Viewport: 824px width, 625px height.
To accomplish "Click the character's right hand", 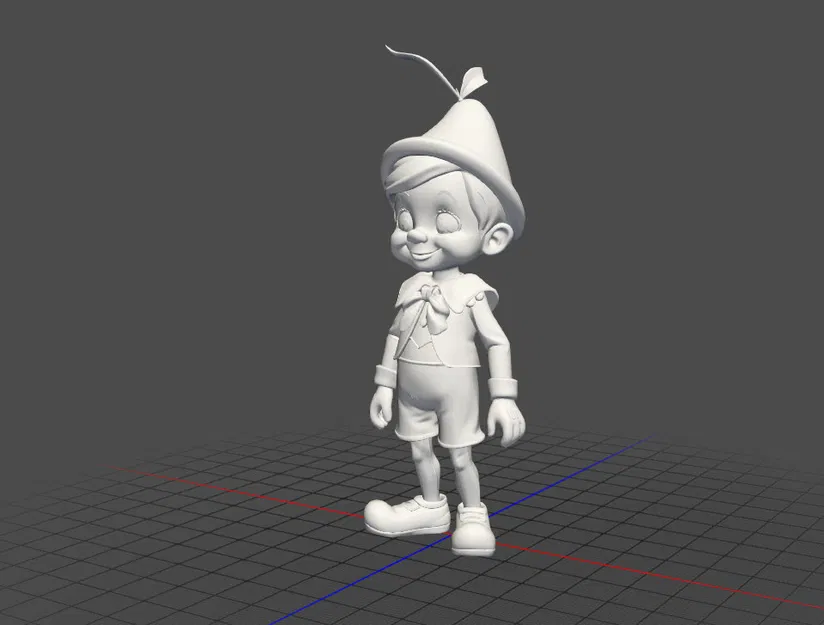I will 380,408.
